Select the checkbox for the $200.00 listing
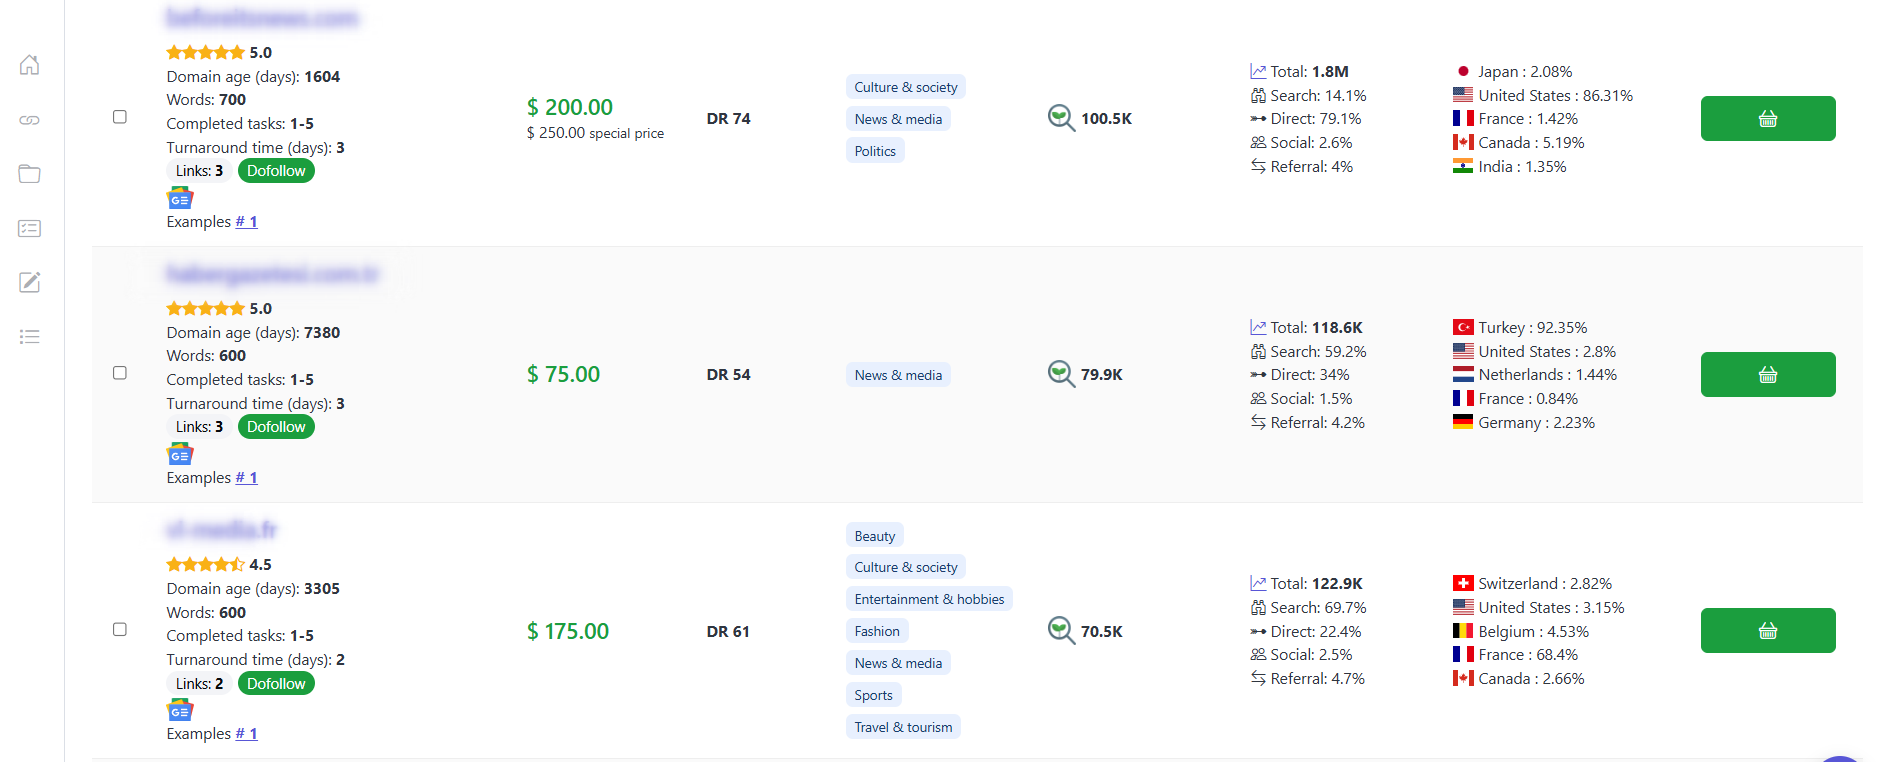The height and width of the screenshot is (762, 1887). click(120, 117)
